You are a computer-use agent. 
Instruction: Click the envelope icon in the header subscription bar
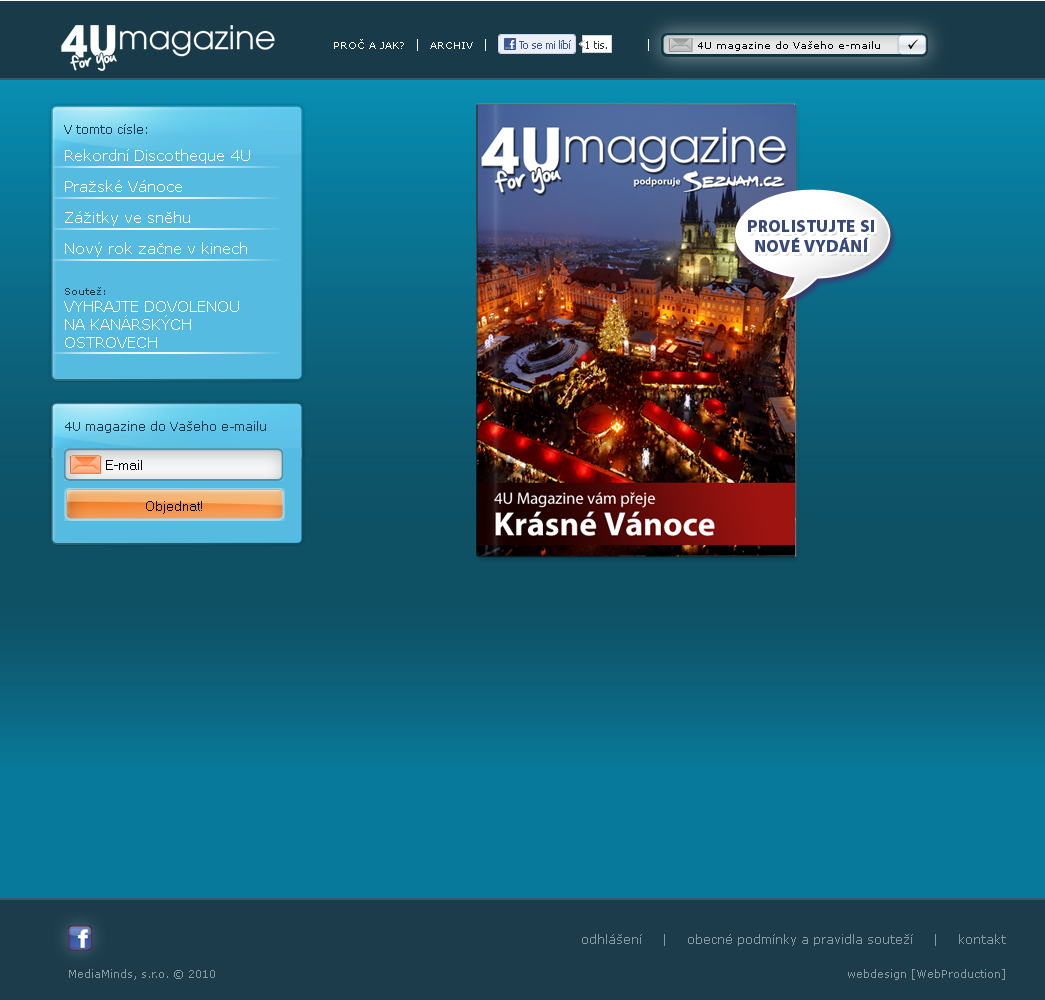682,44
